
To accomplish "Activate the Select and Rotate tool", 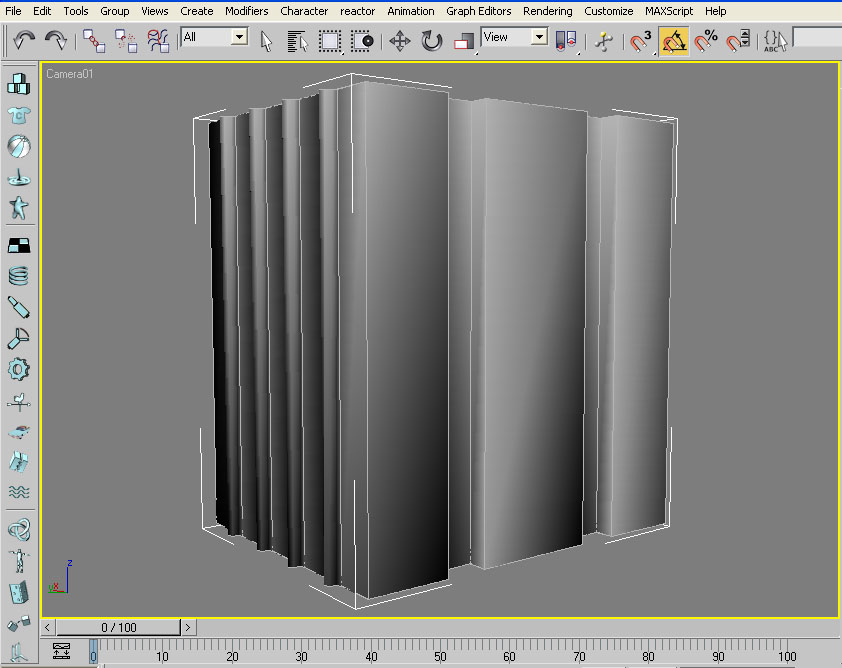I will (431, 41).
